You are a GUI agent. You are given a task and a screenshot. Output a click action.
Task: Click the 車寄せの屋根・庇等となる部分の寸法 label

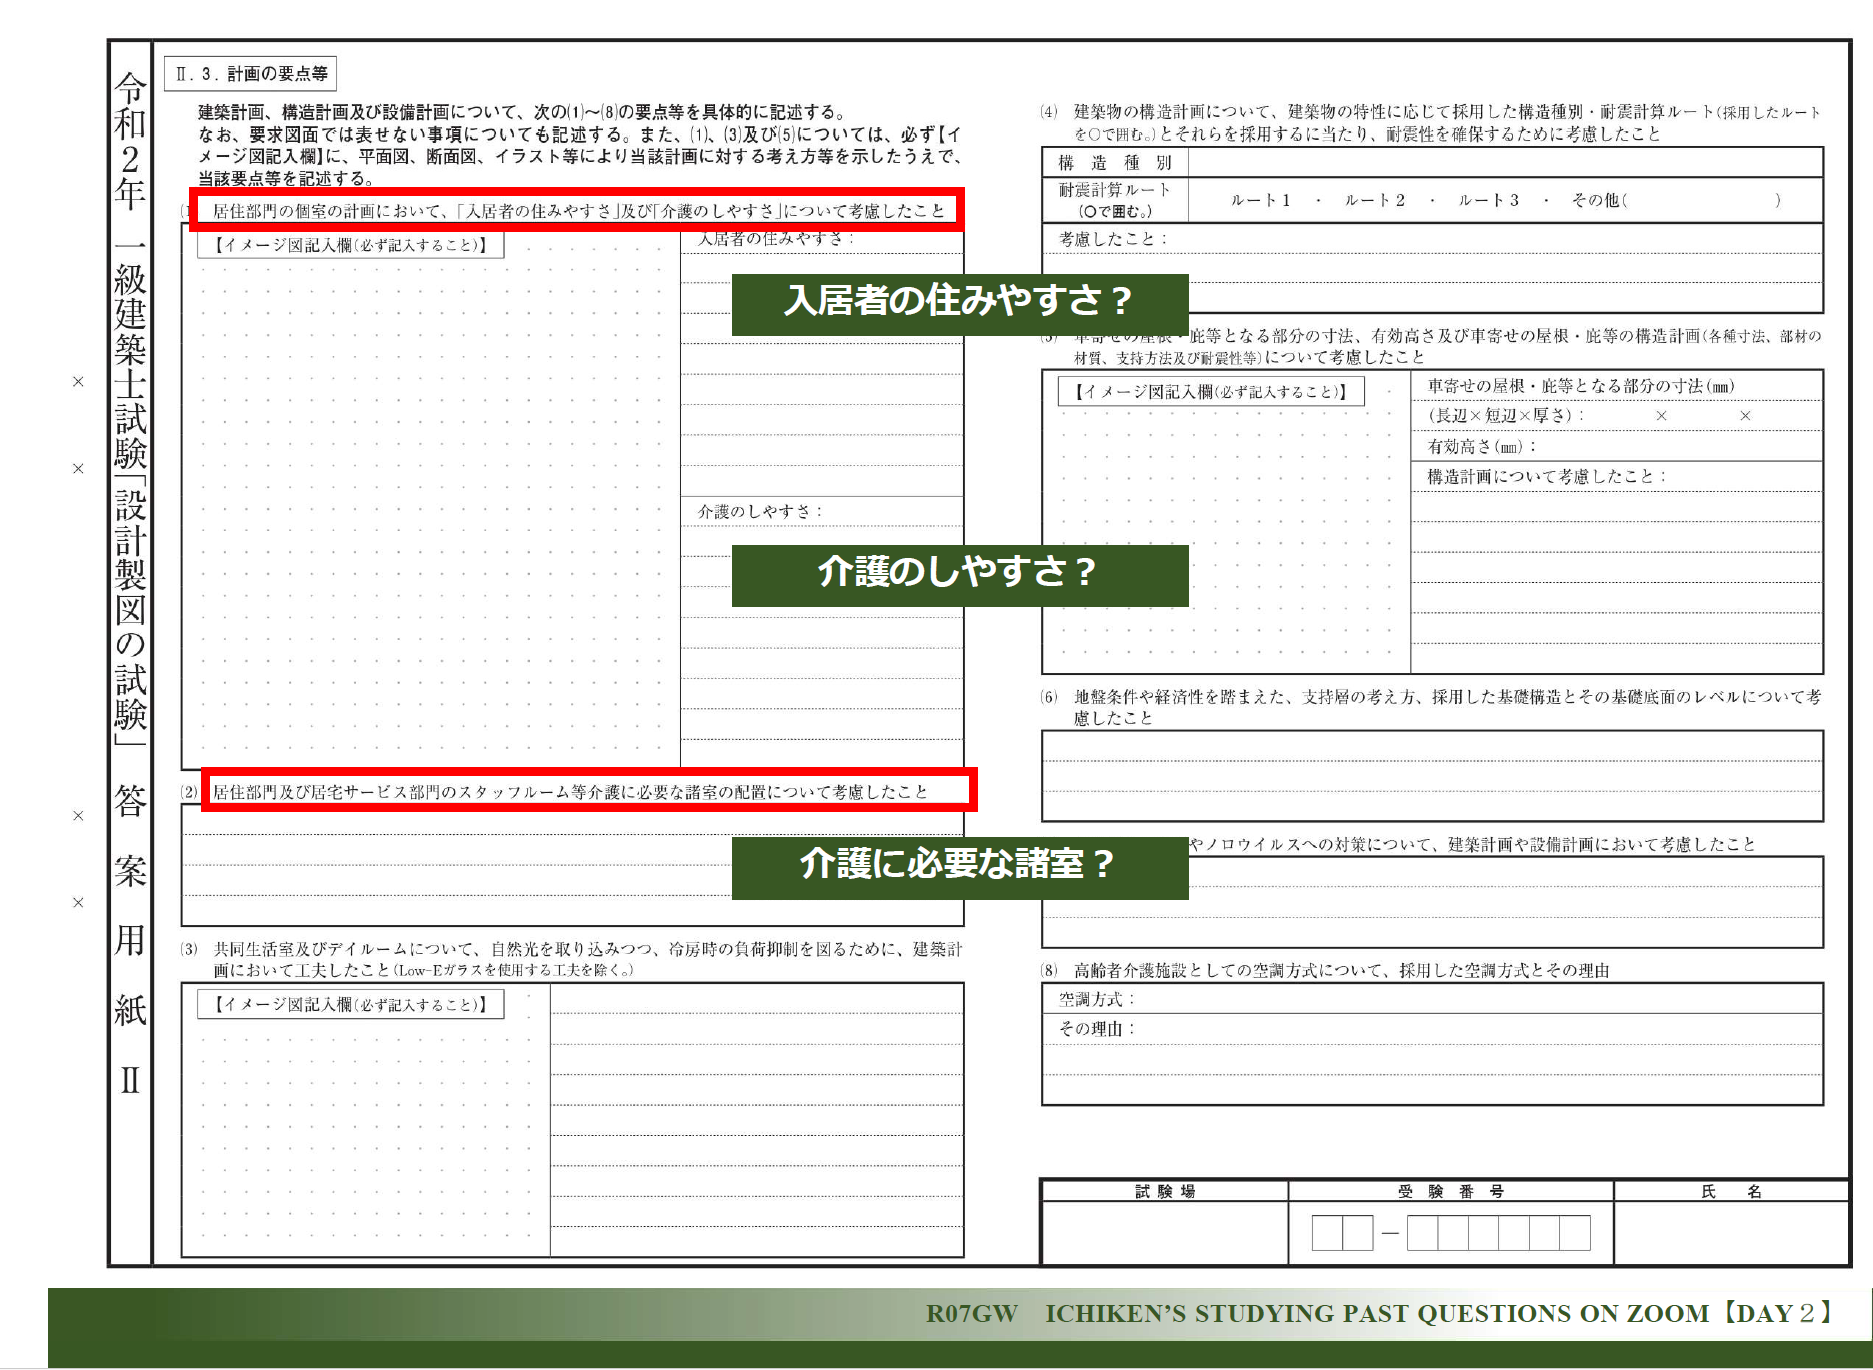(1581, 386)
